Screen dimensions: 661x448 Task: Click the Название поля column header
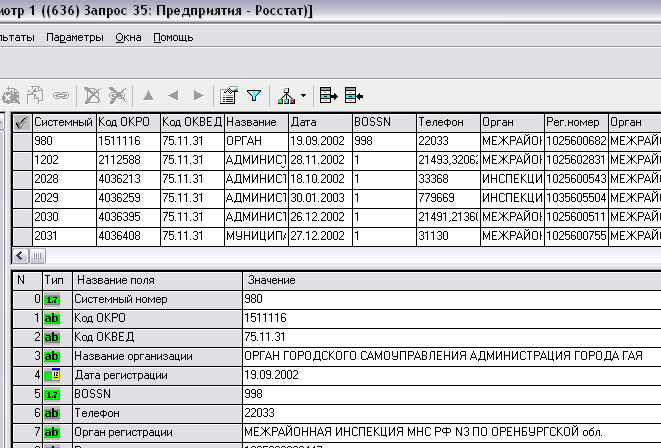tap(157, 280)
